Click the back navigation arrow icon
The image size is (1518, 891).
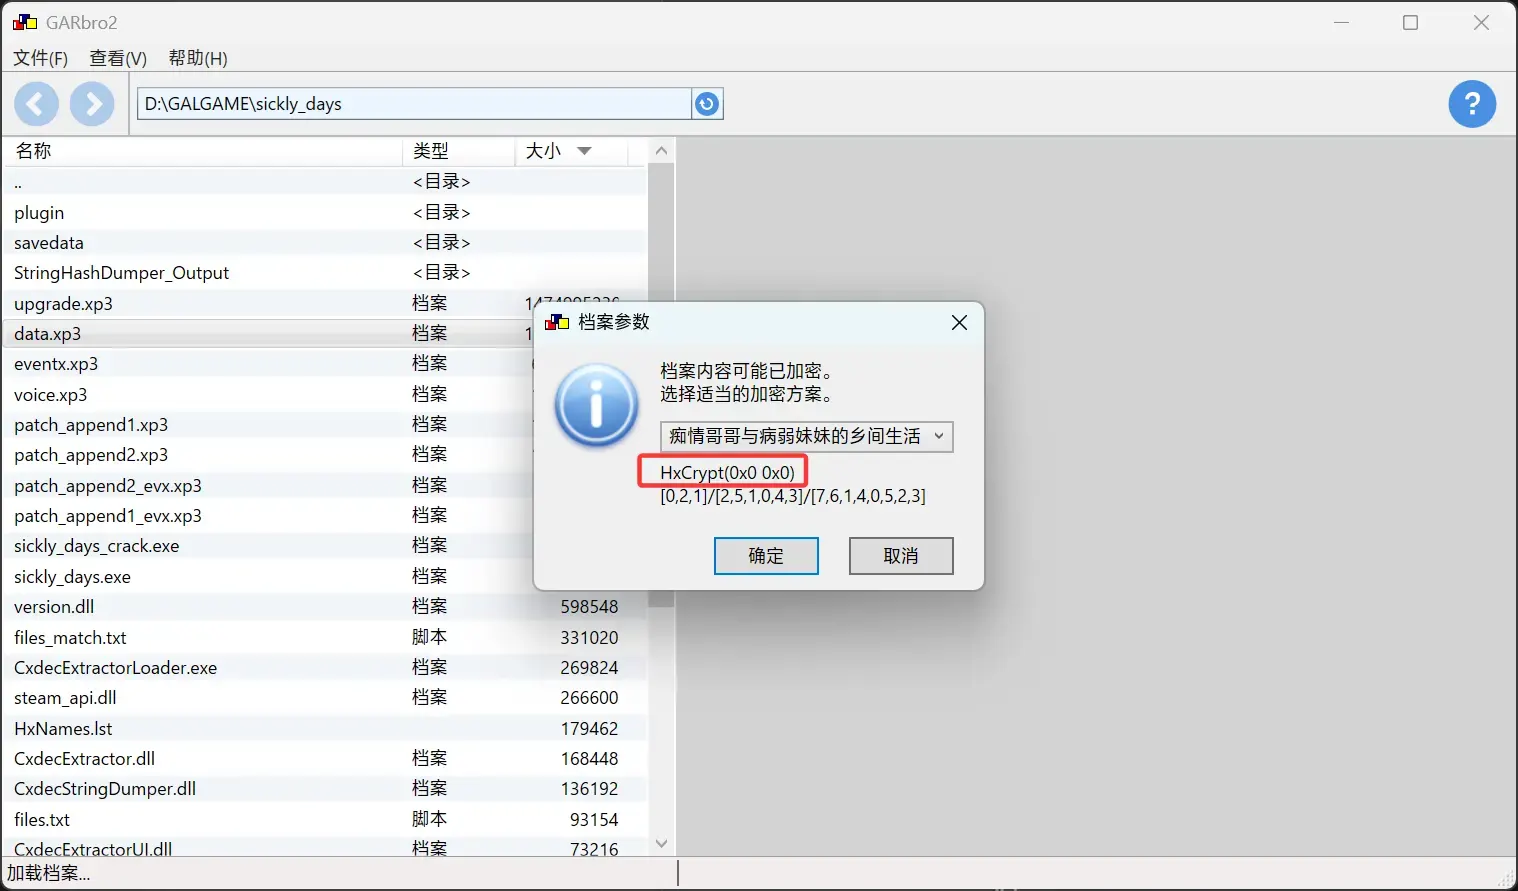coord(36,104)
